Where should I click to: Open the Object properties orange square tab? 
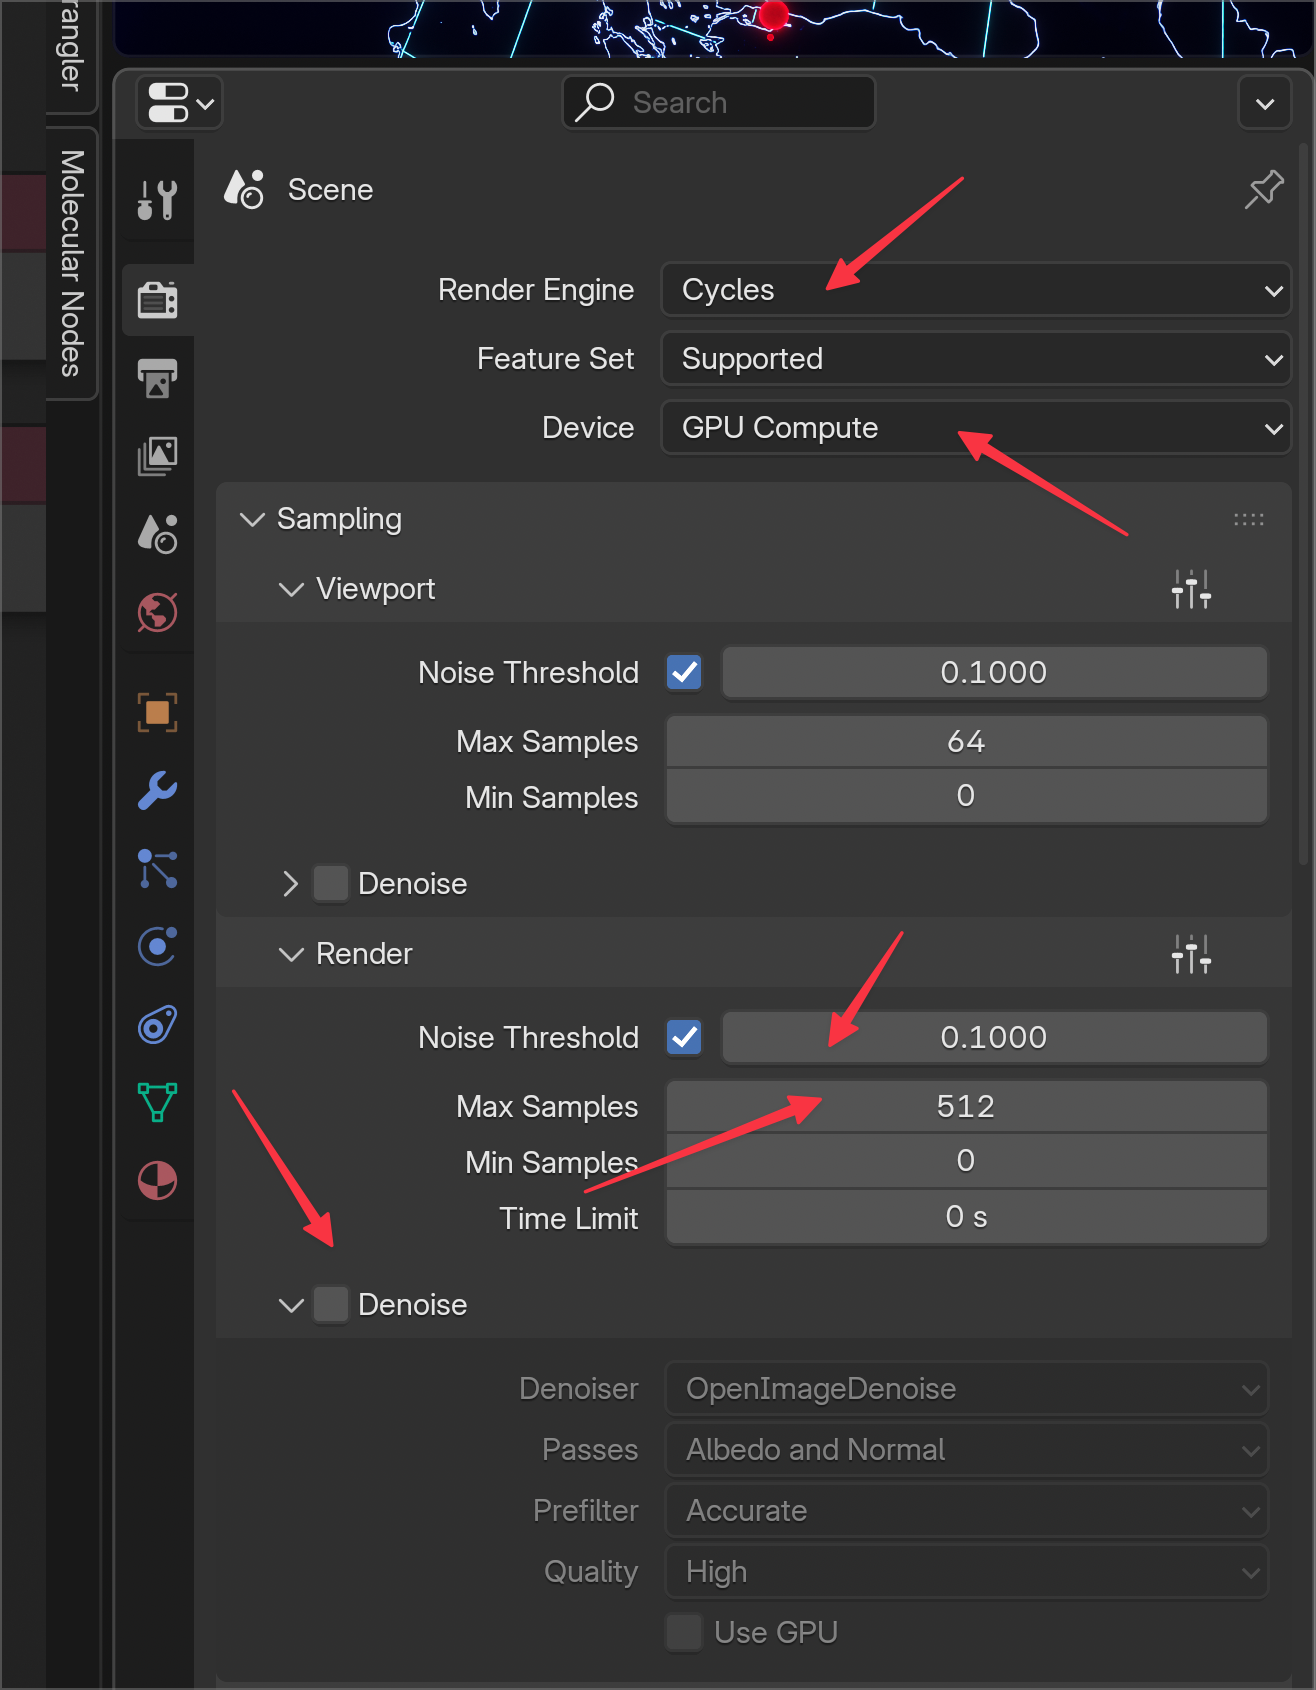tap(158, 712)
